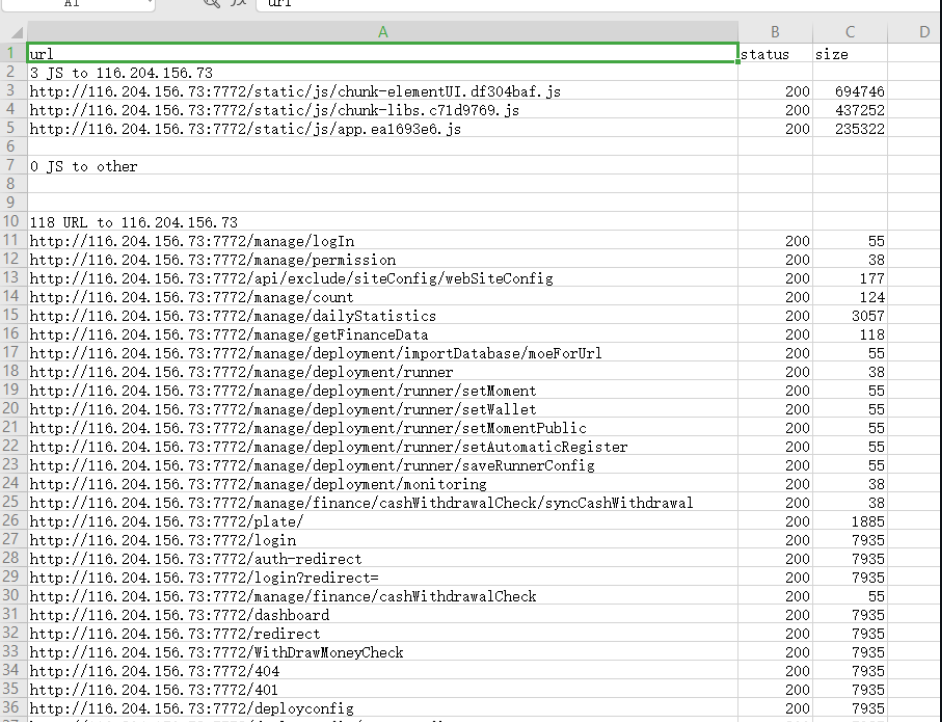Select the finance/cashWithdrawalCheck URL in row 30
Viewport: 942px width, 722px height.
point(383,596)
